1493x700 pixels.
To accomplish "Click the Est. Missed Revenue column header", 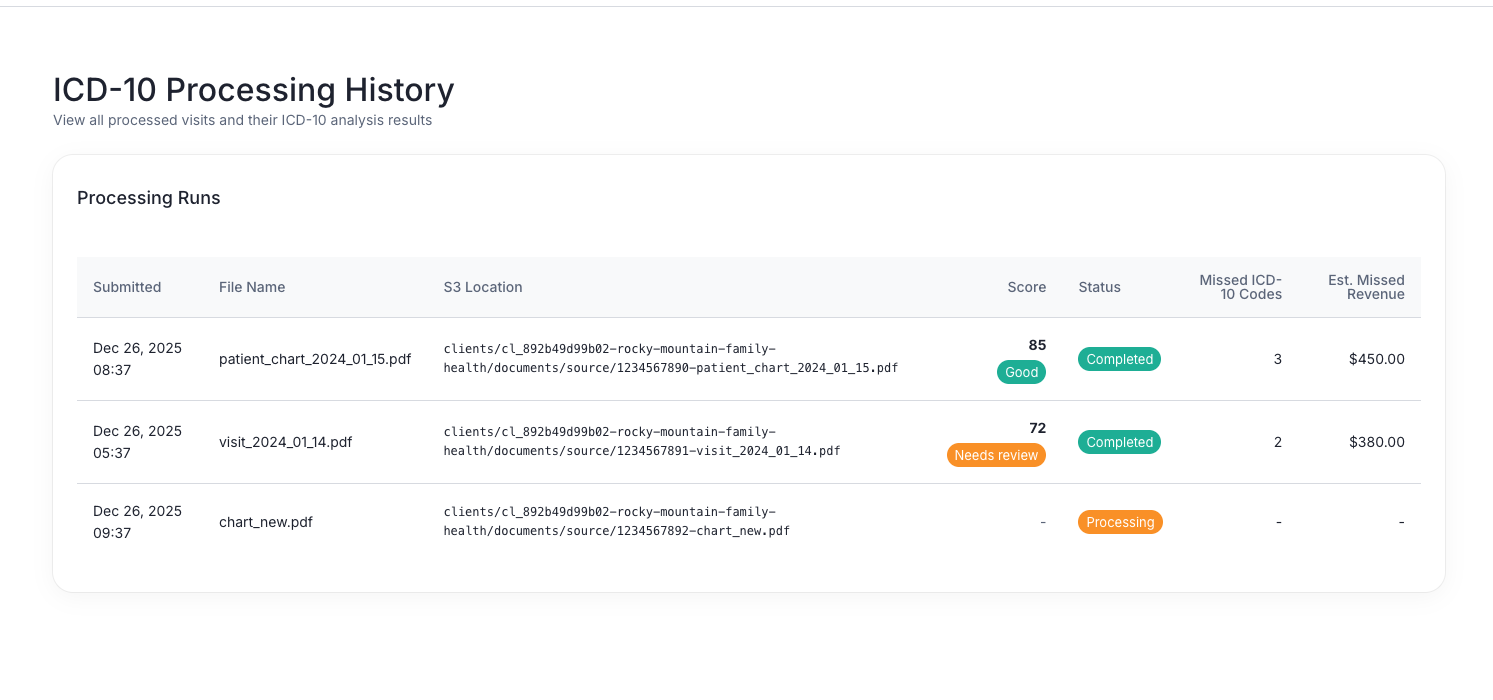I will (x=1366, y=287).
